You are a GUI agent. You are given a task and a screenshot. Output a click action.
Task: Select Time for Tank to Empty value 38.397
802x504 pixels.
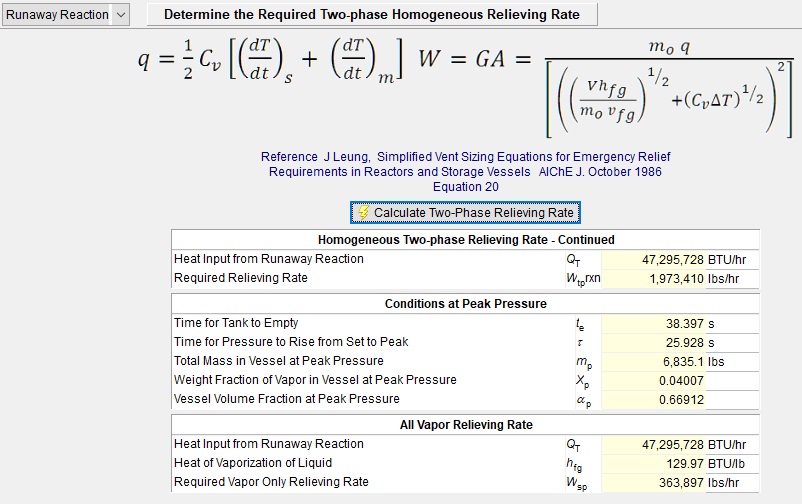point(653,324)
